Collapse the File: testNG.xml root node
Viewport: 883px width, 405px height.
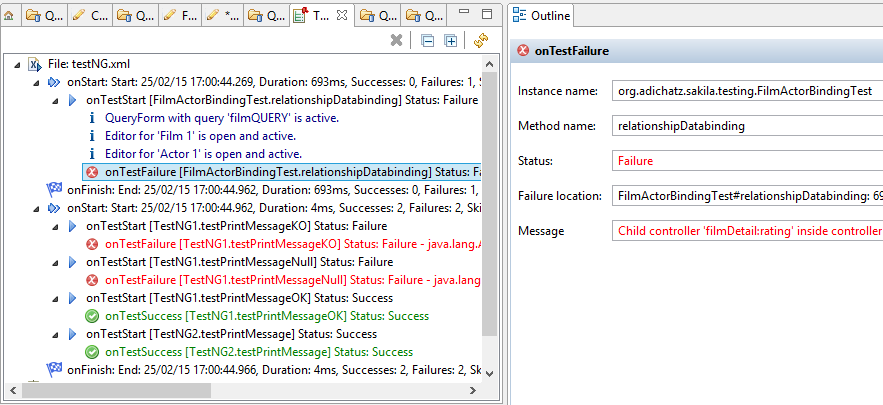19,64
